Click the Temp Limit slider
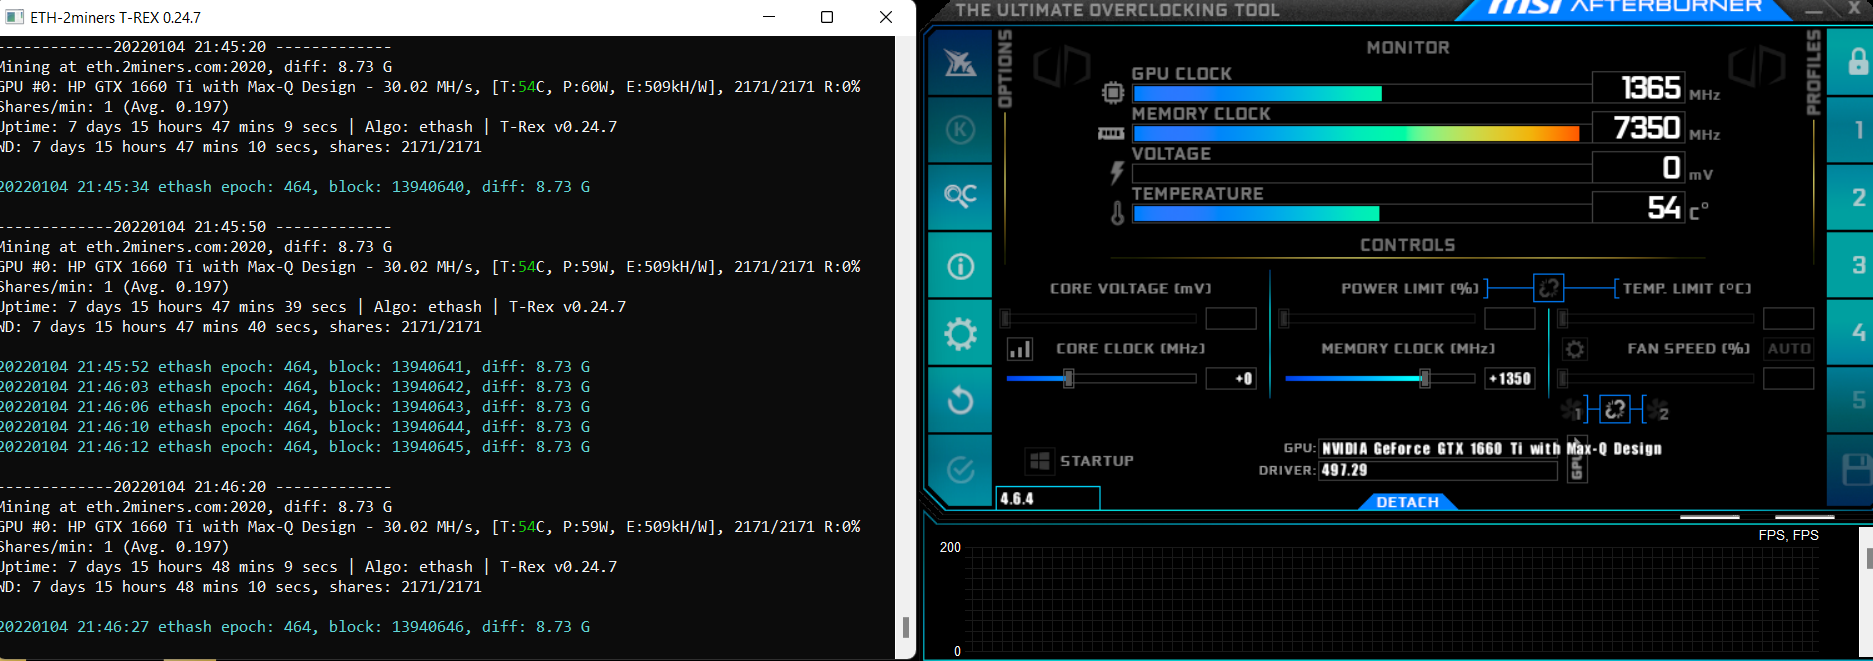Image resolution: width=1873 pixels, height=661 pixels. [1656, 319]
